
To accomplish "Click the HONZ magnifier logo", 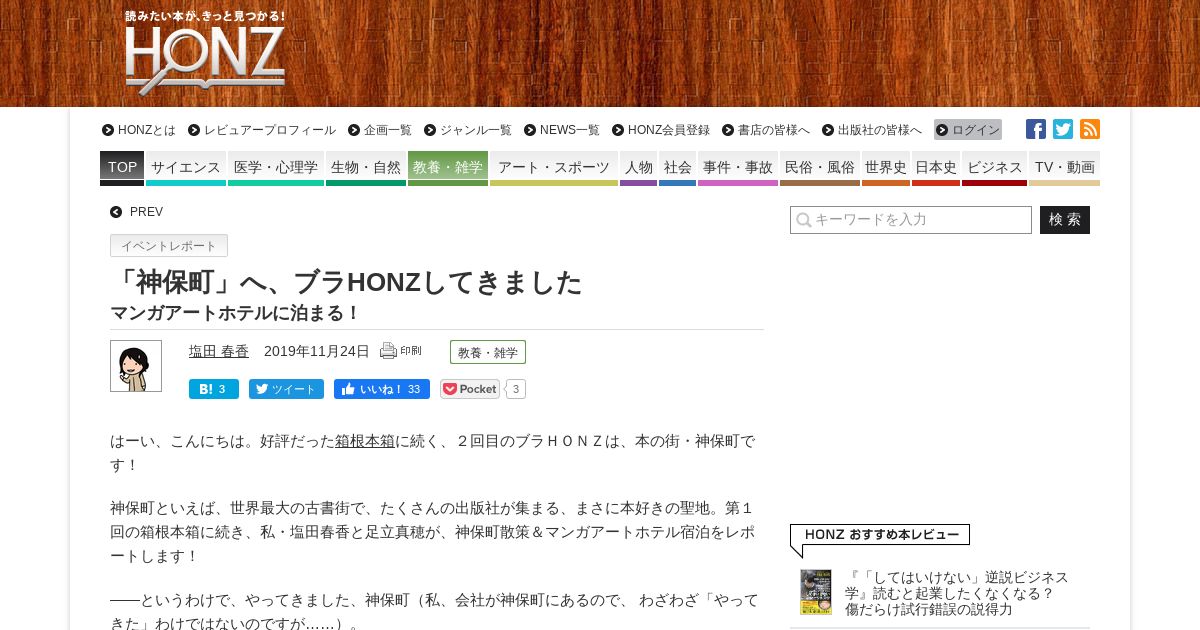I will click(205, 53).
